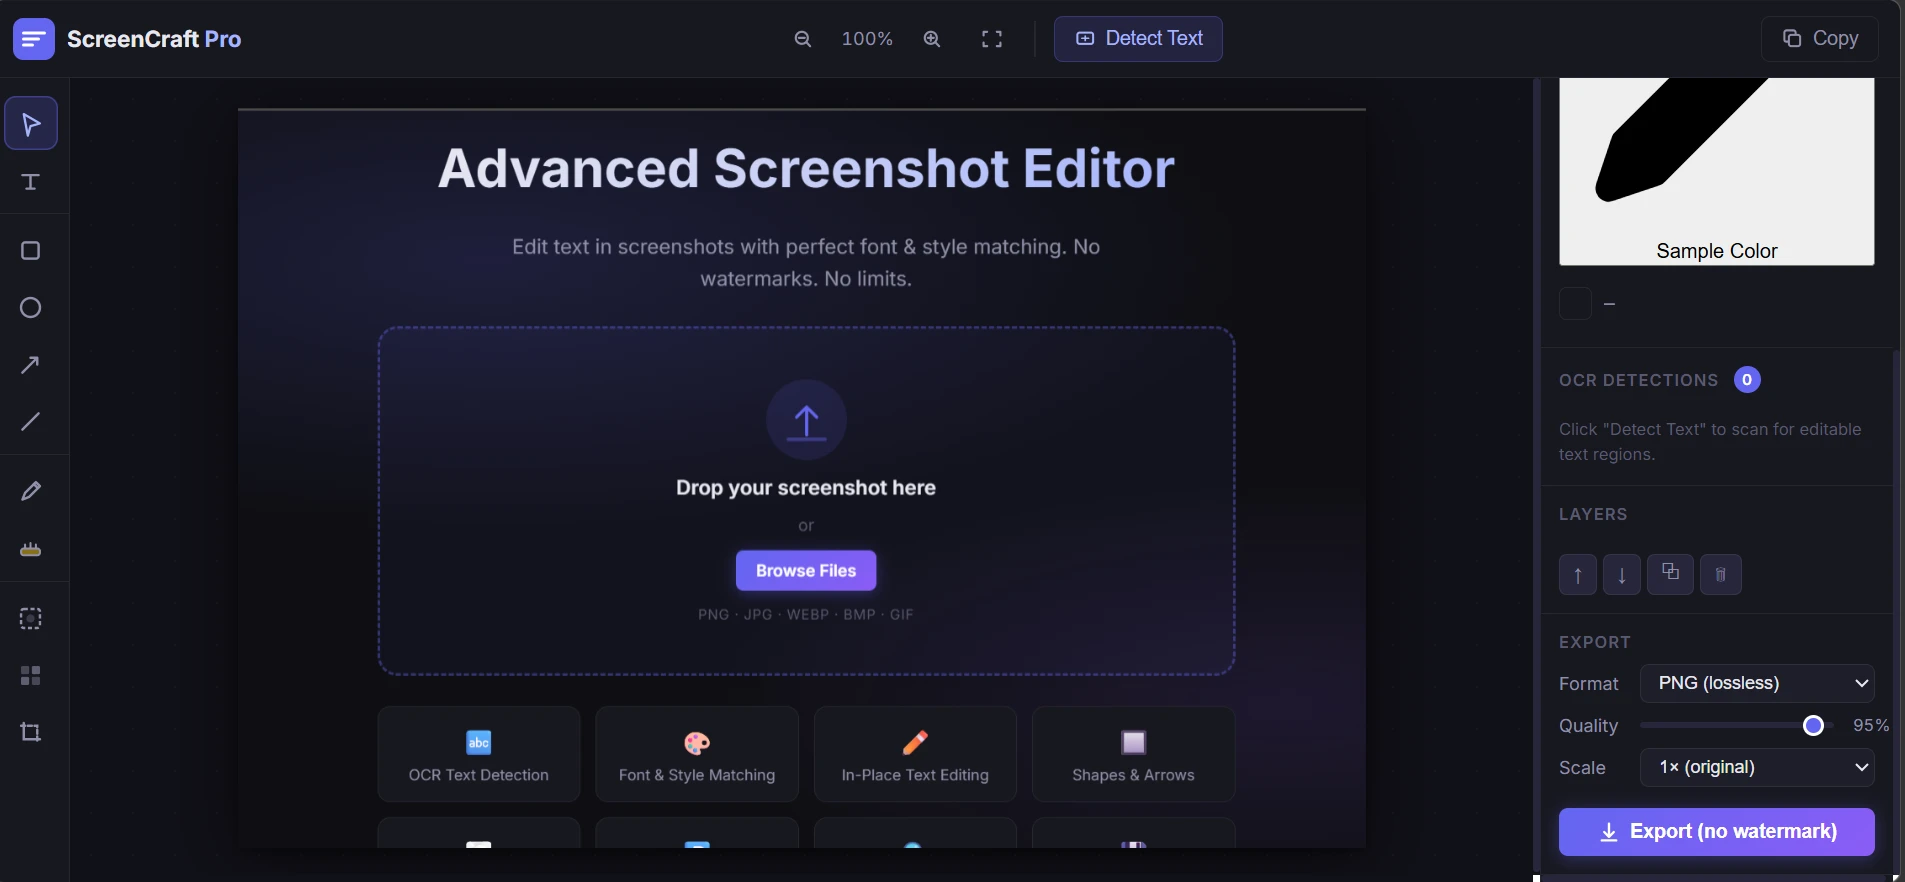The image size is (1905, 882).
Task: Click the Quality slider handle
Action: tap(1813, 726)
